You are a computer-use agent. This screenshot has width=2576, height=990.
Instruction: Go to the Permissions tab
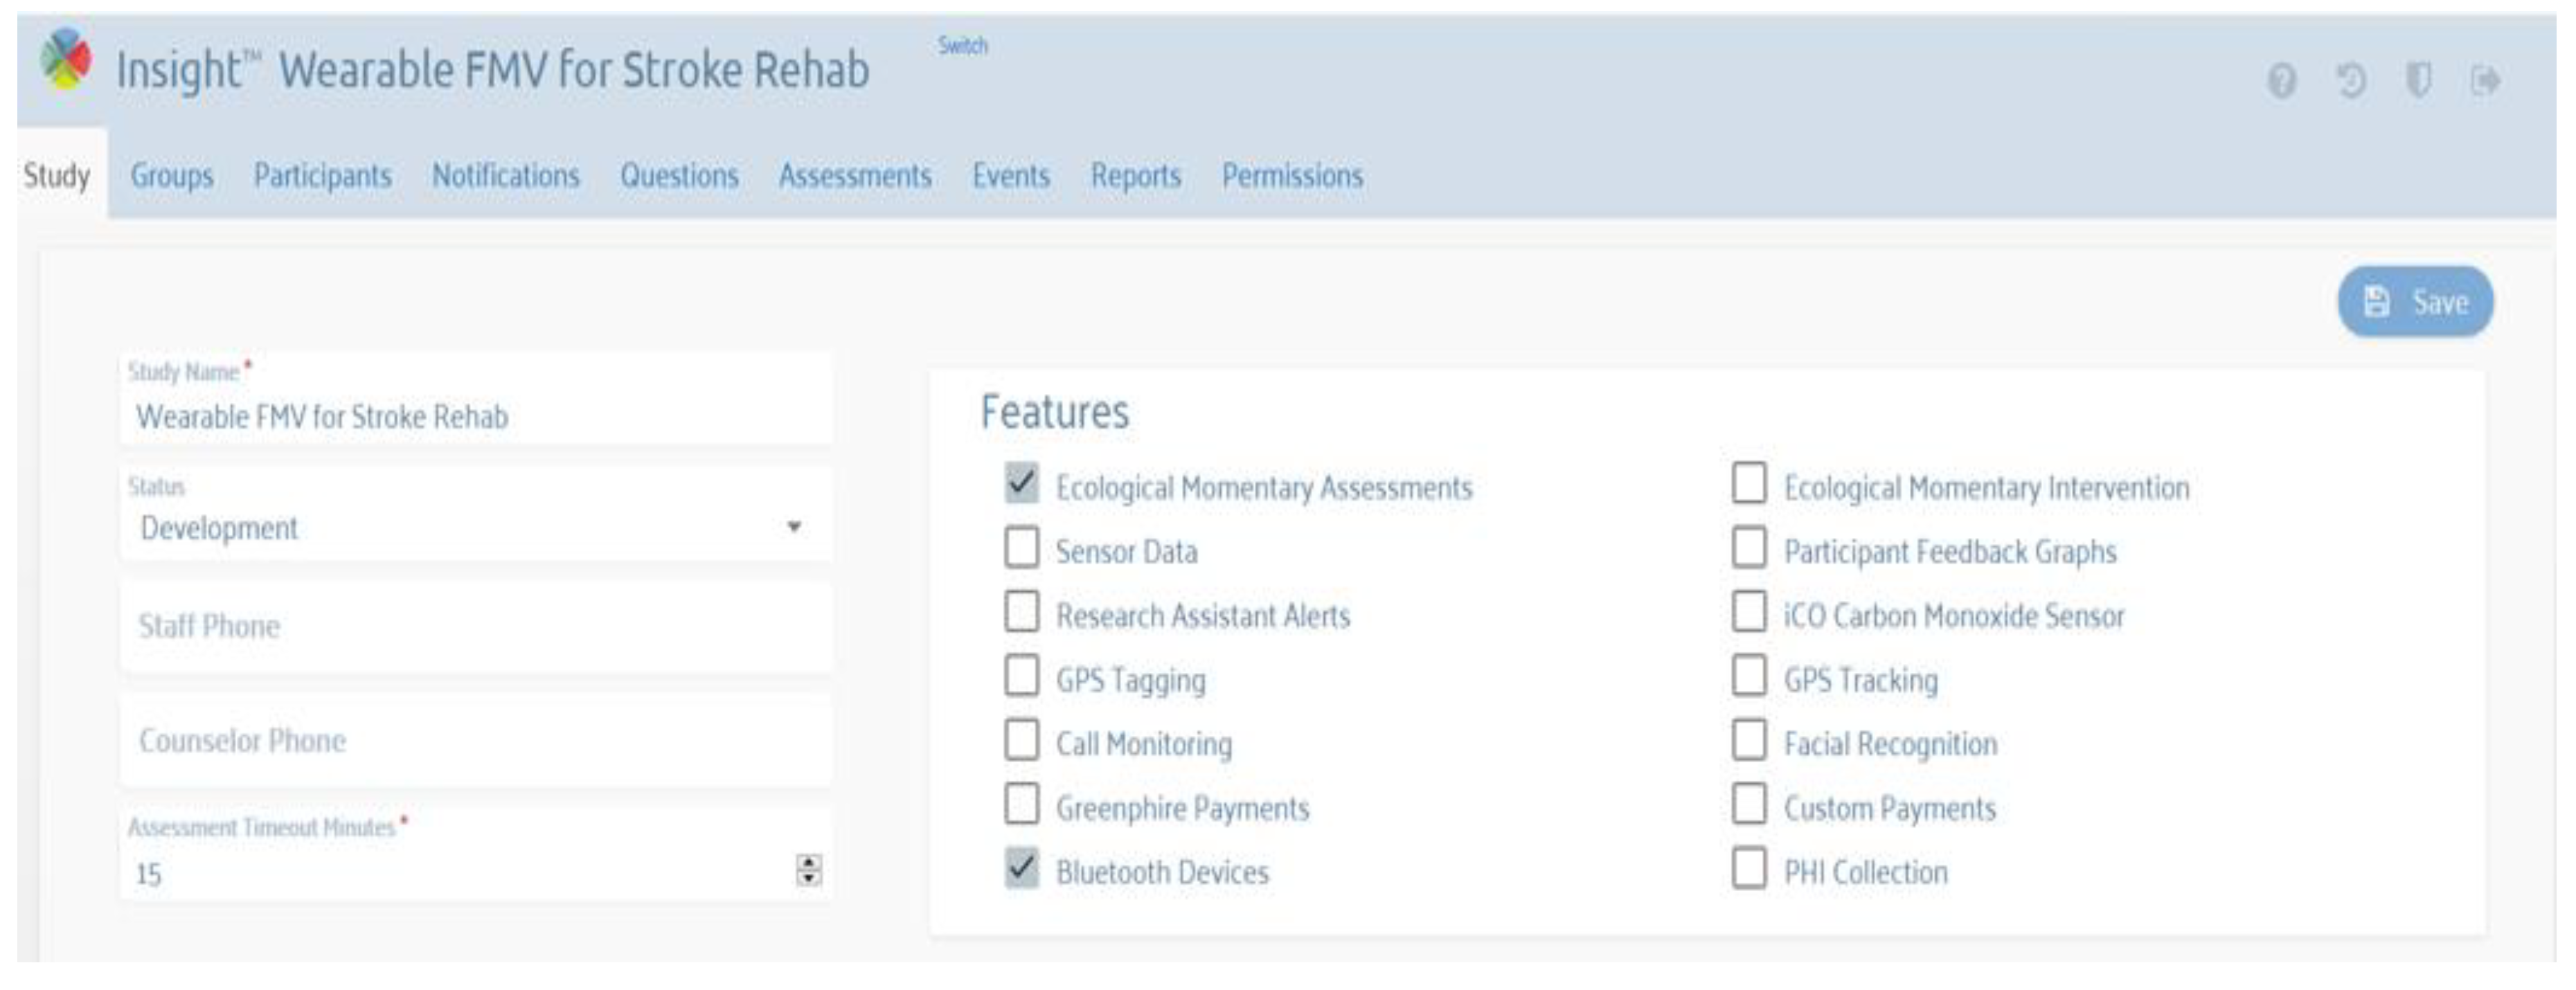coord(1292,176)
